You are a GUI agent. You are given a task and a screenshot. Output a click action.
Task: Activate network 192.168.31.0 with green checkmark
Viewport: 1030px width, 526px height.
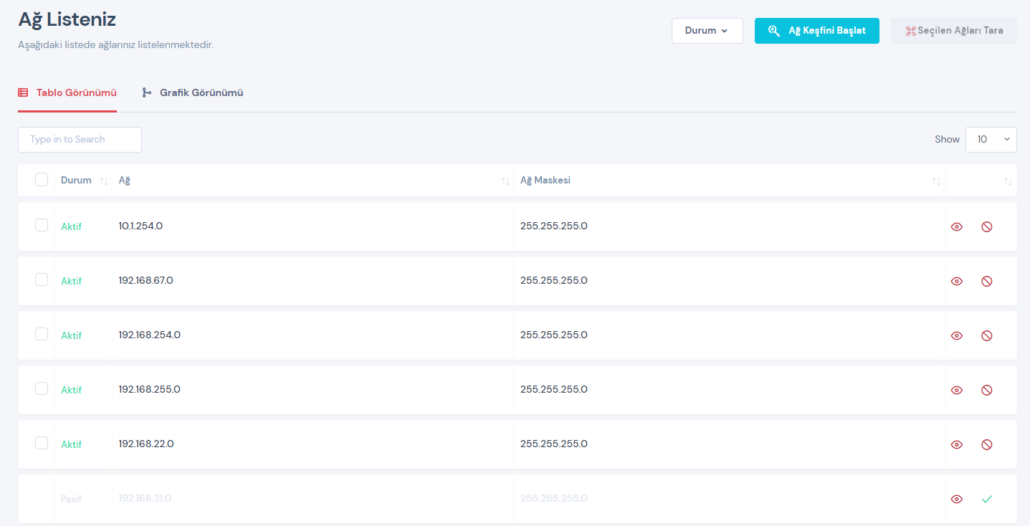coord(987,499)
